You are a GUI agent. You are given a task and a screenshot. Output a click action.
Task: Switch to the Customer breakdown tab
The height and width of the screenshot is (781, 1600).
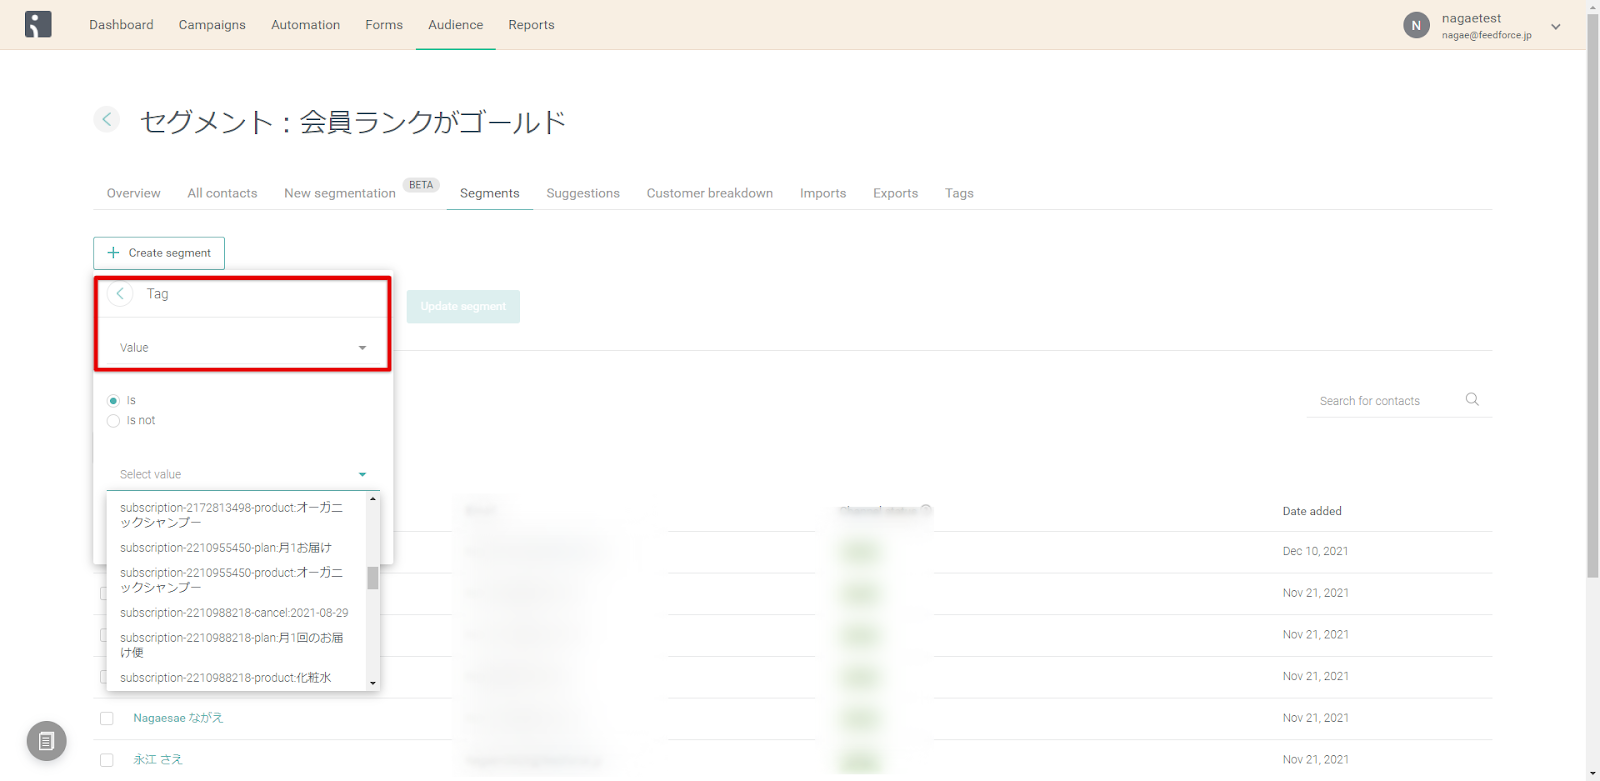pos(709,193)
